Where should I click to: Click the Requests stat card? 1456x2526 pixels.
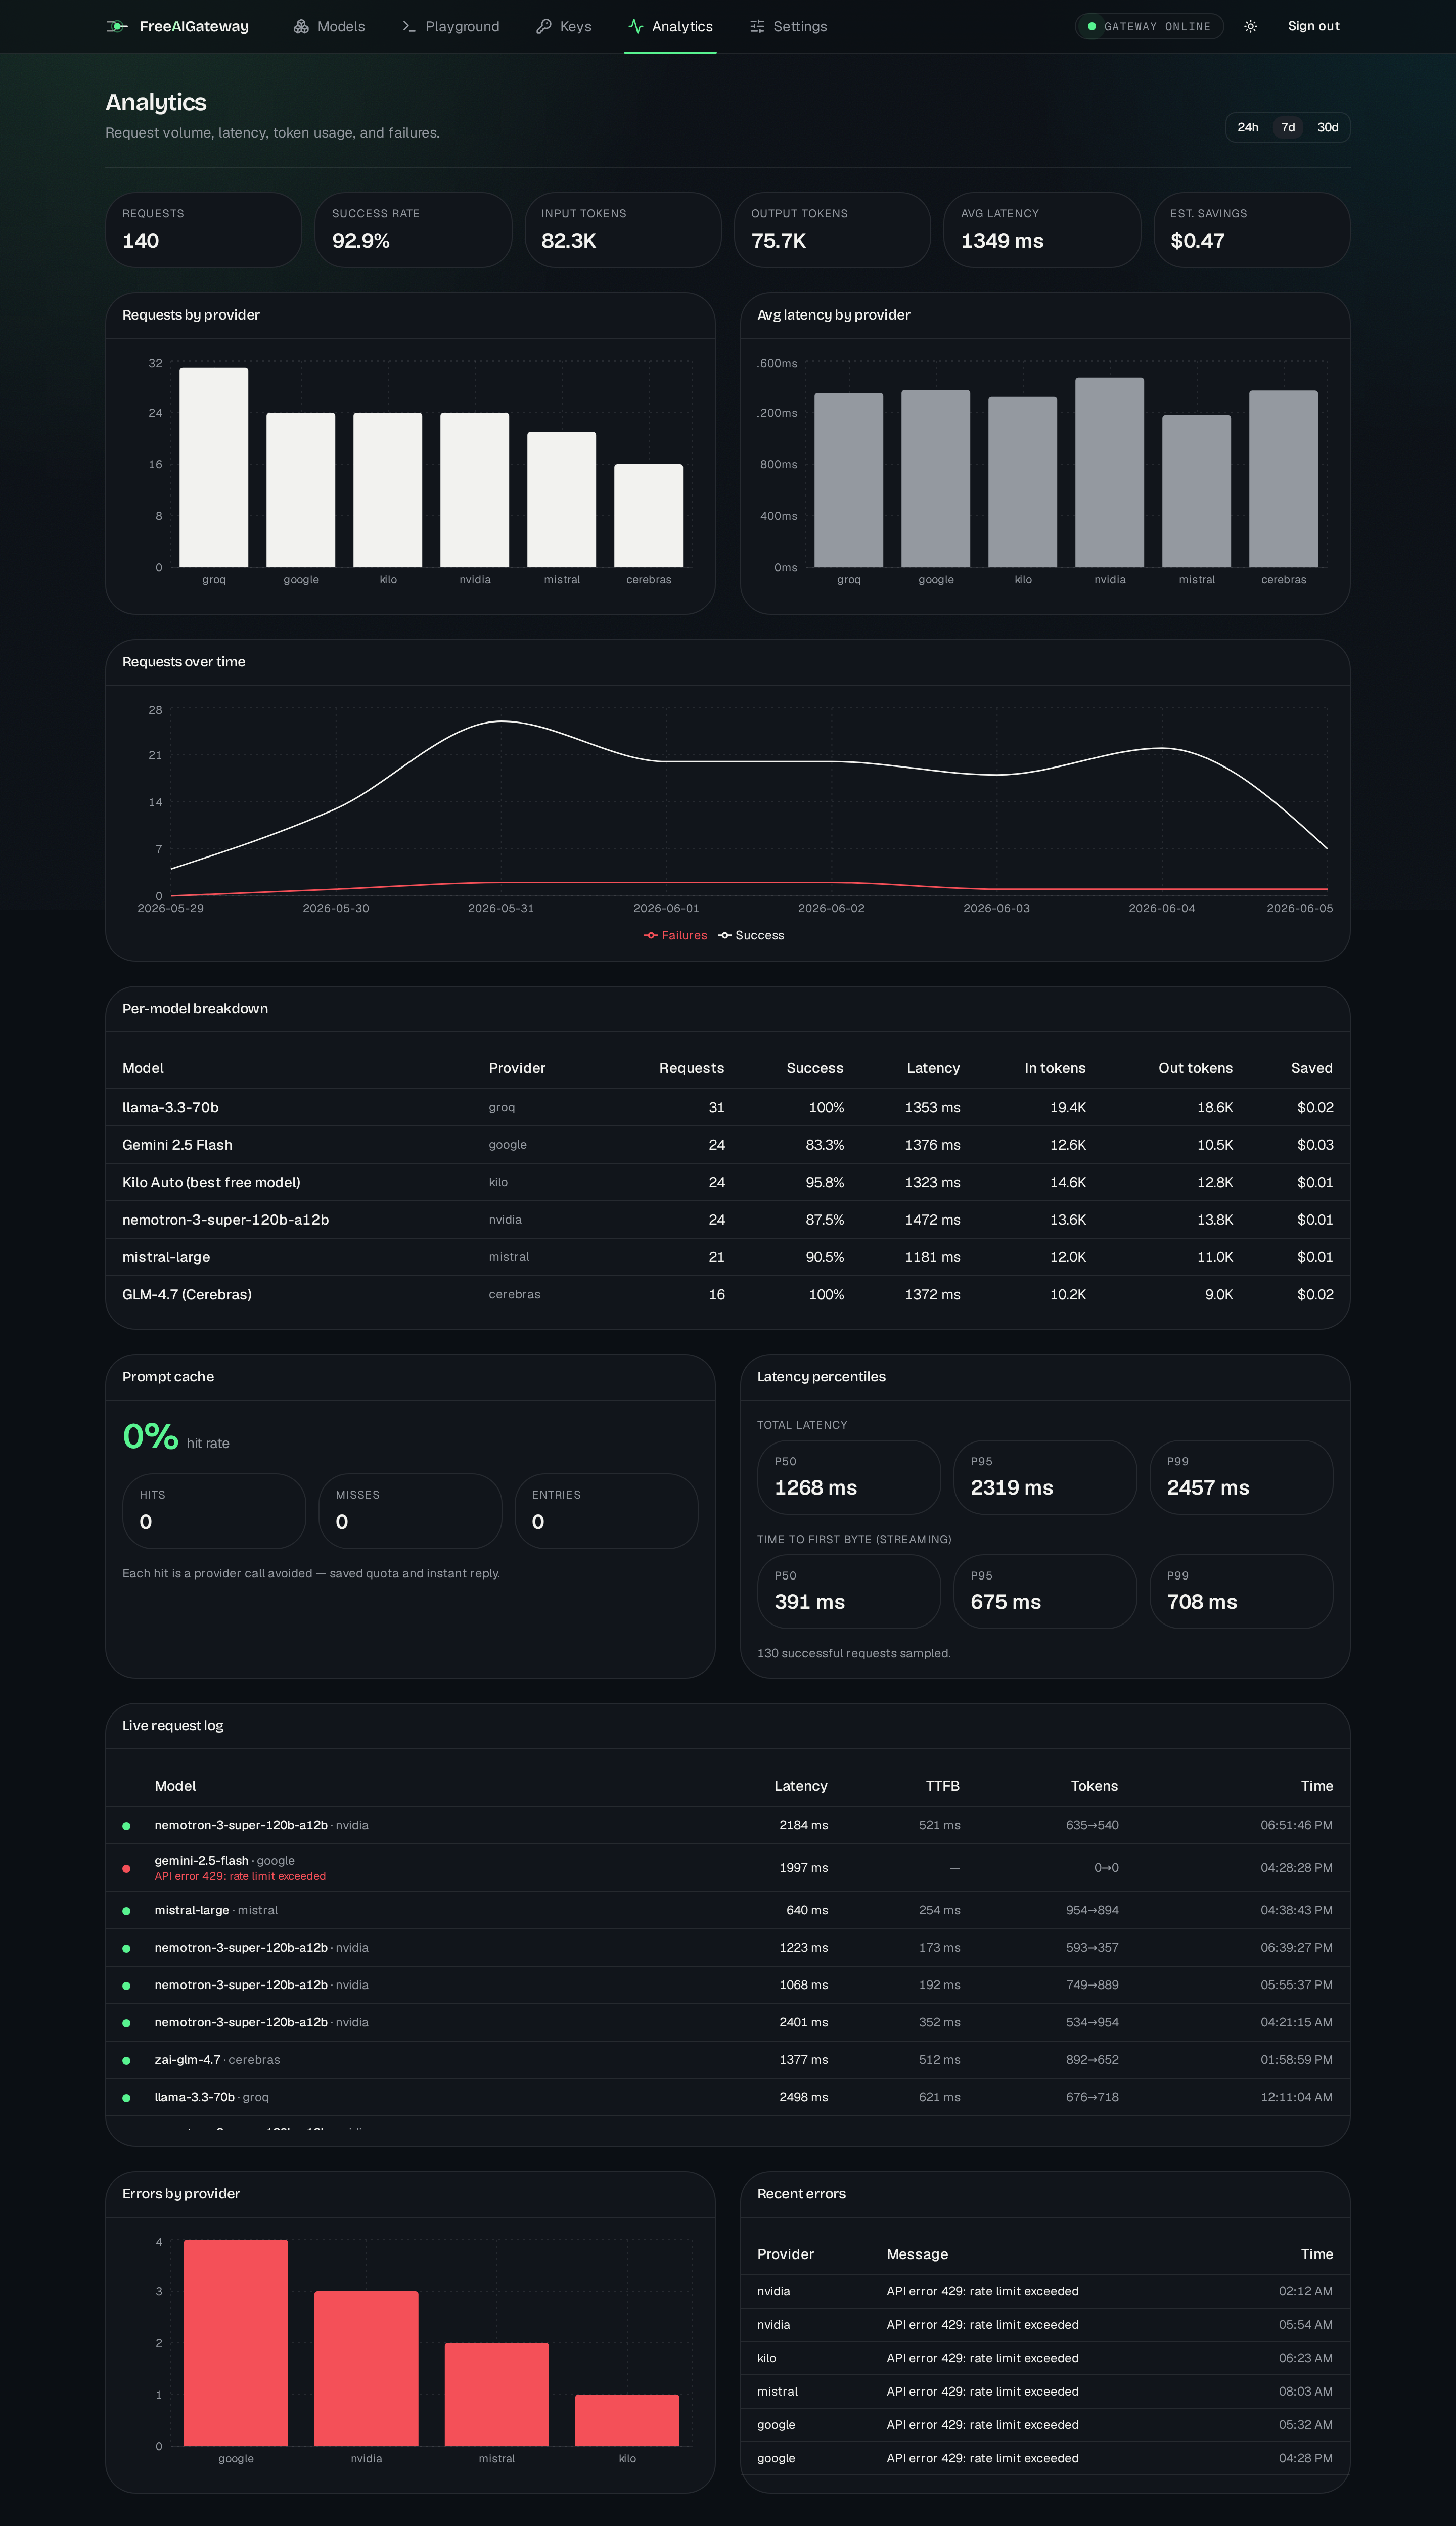coord(204,230)
